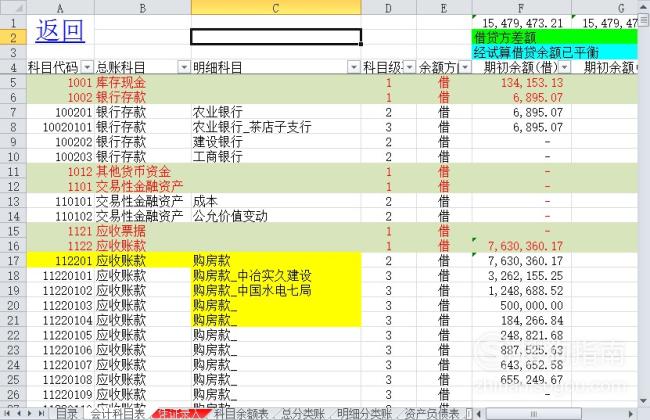Viewport: 650px width, 420px height.
Task: Click the 购房款_中国水电七局 cell
Action: (276, 291)
